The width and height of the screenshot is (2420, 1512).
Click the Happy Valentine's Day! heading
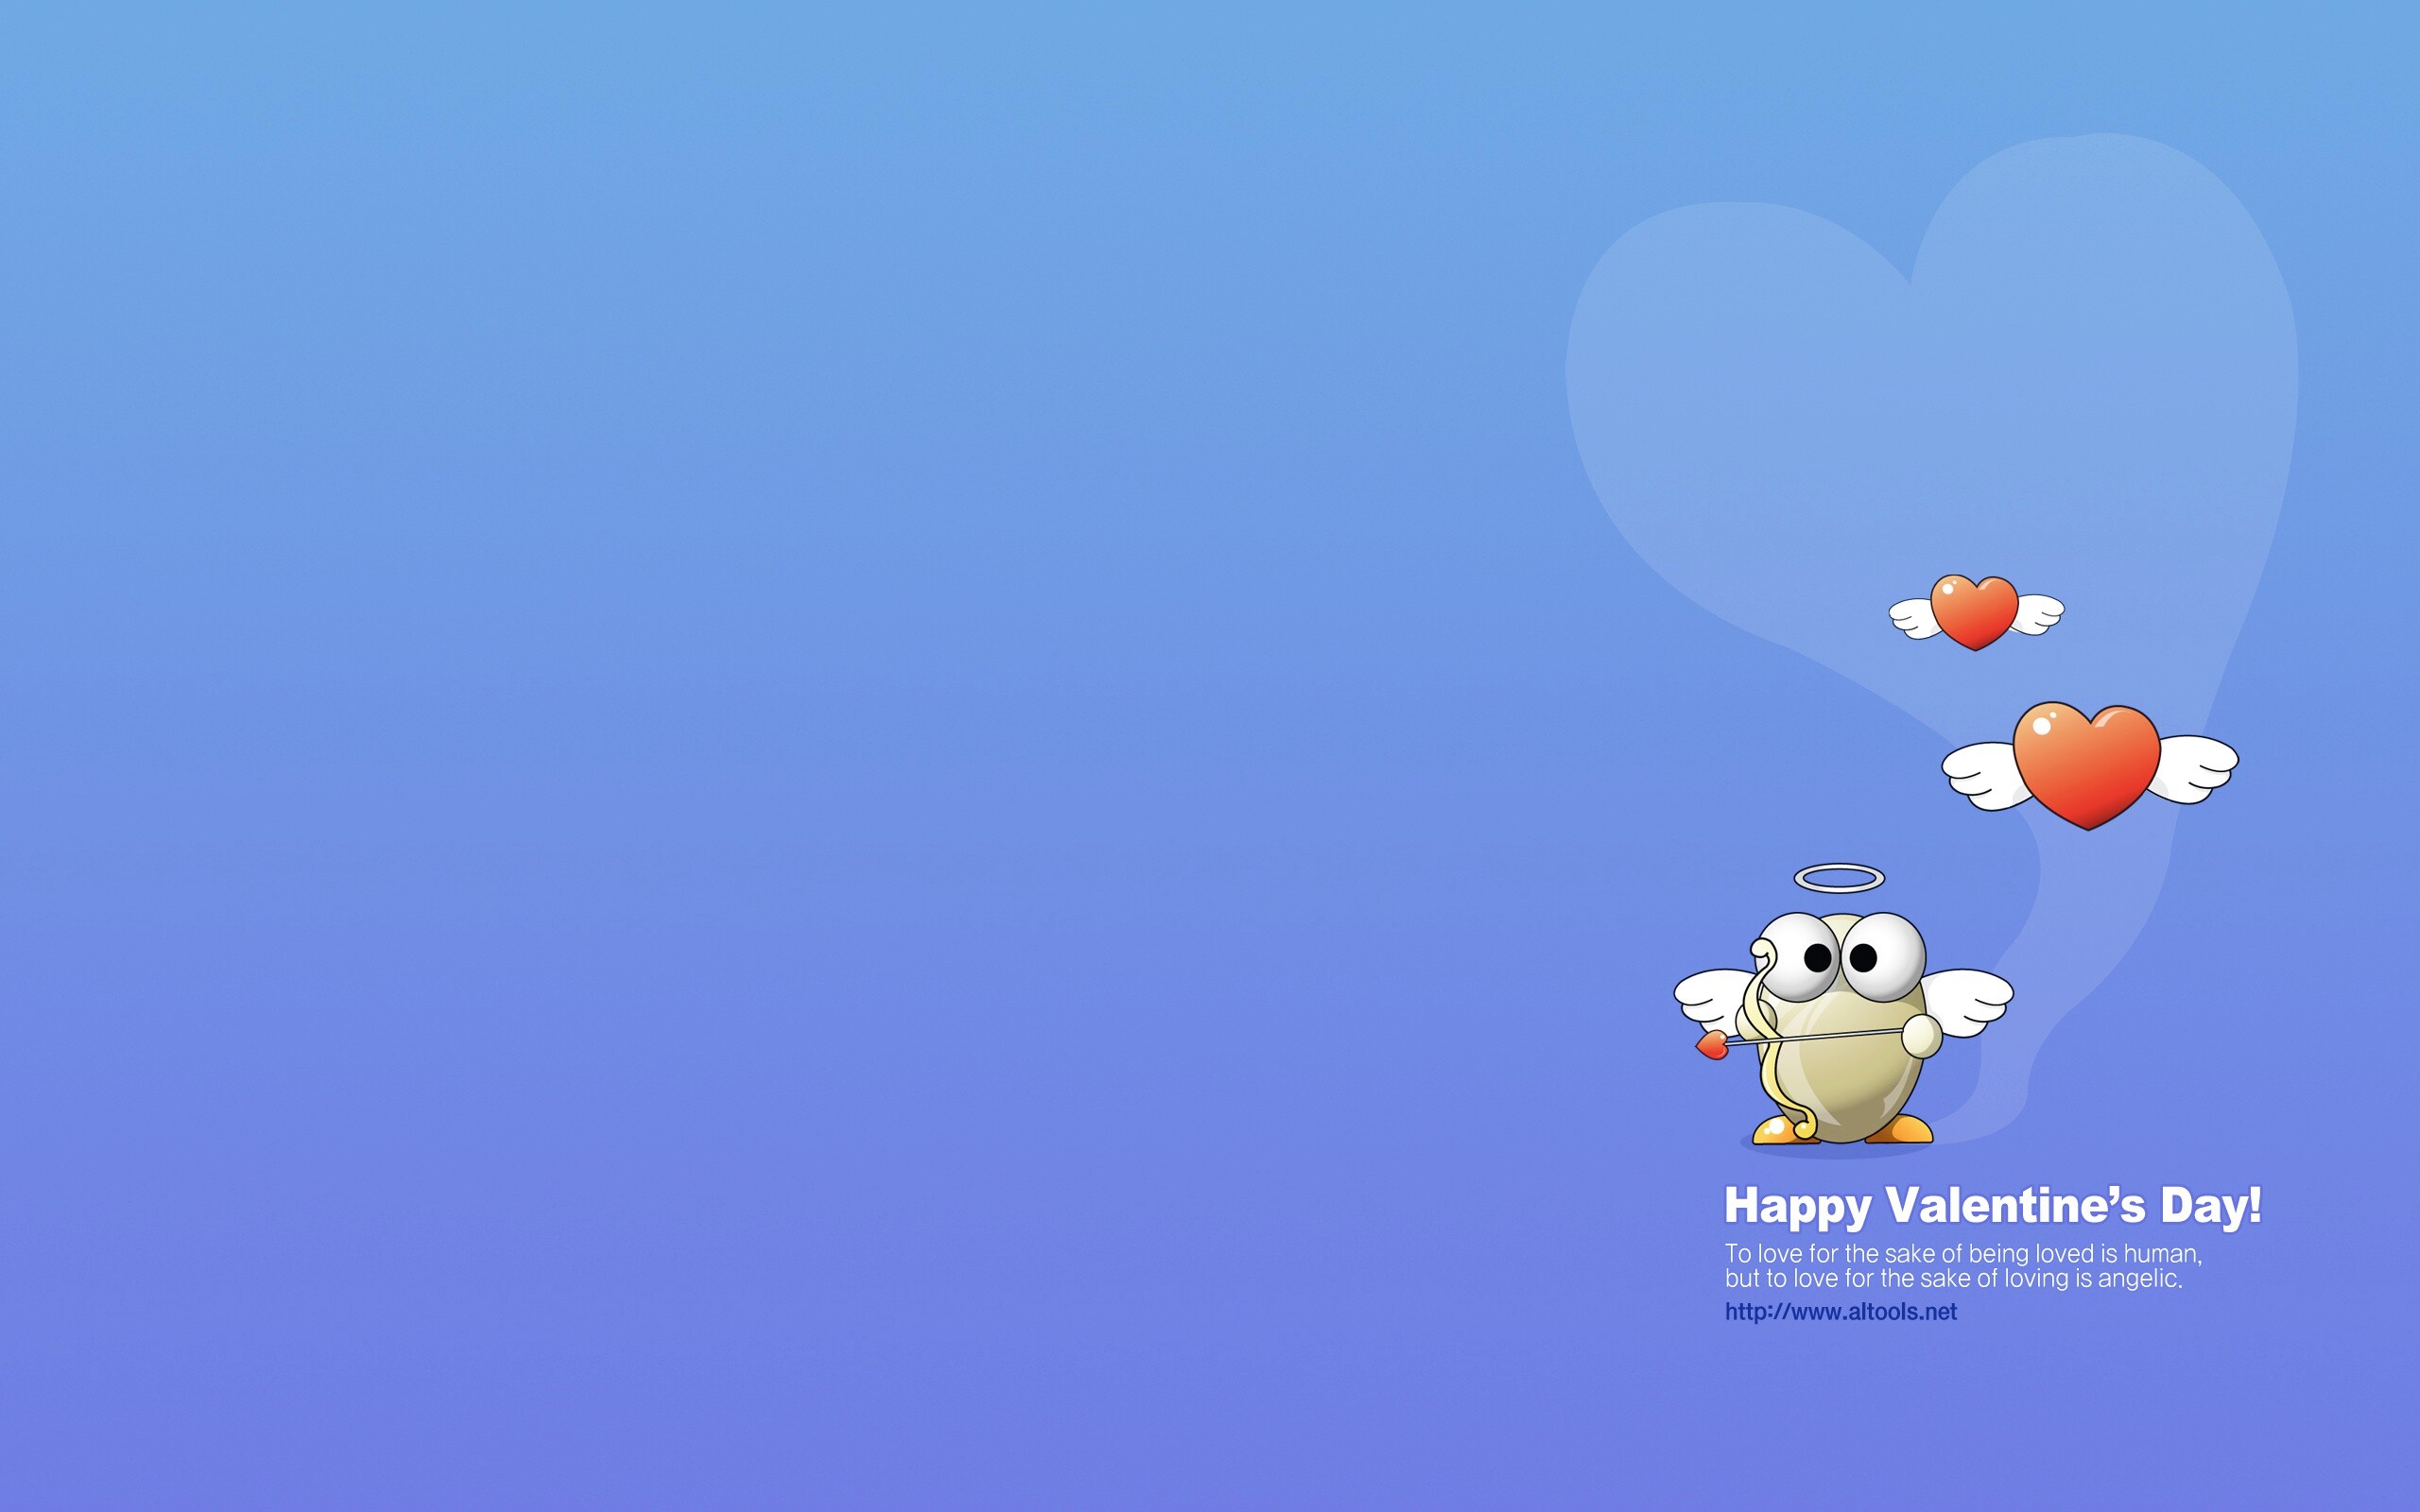(x=1992, y=1206)
